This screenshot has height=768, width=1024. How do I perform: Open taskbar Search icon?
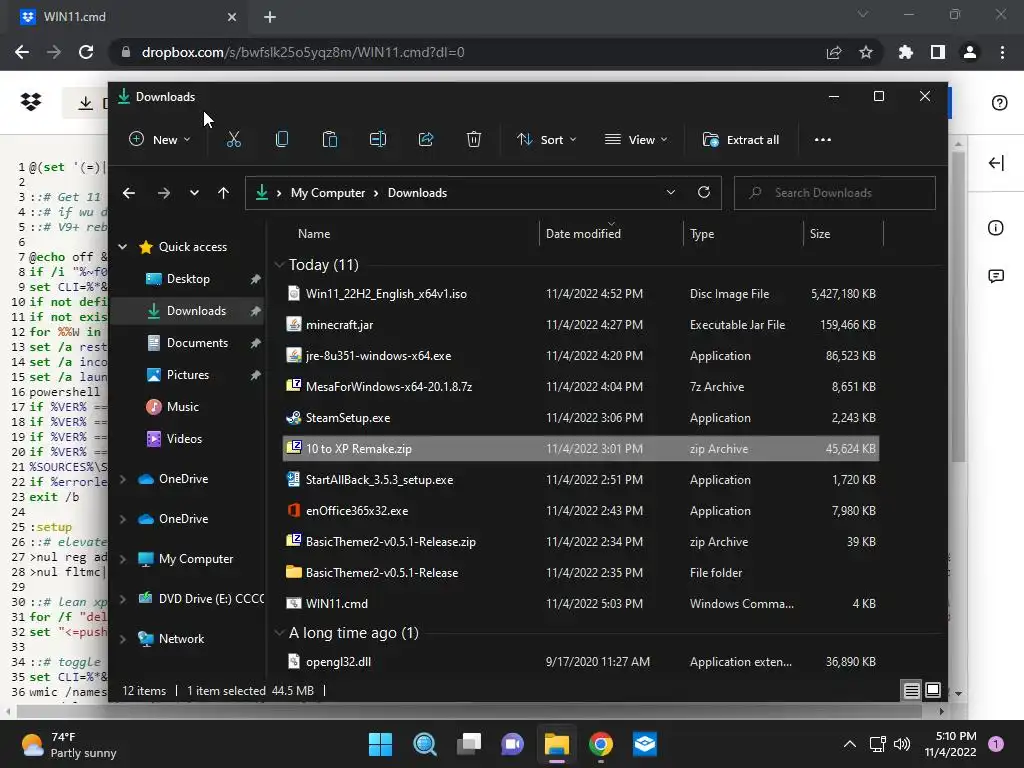click(x=424, y=744)
